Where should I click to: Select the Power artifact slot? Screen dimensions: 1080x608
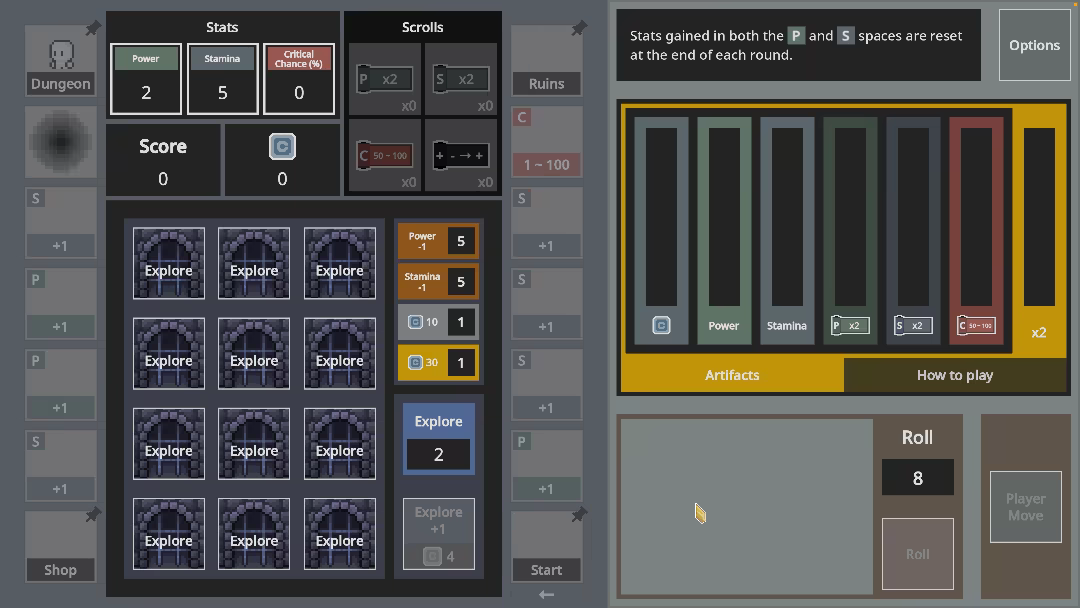tap(724, 231)
